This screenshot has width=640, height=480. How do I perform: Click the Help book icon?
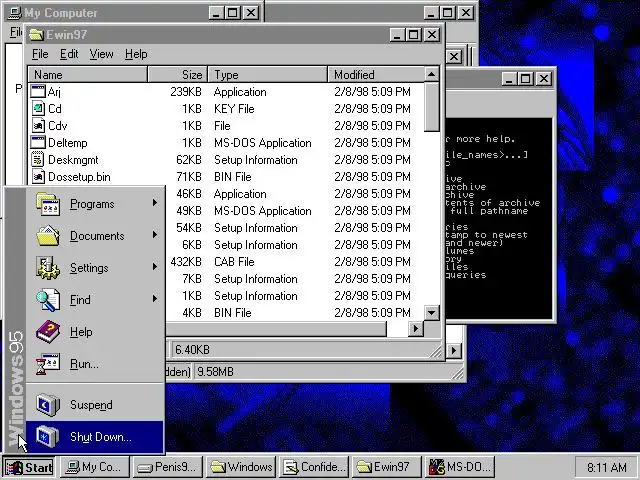pyautogui.click(x=48, y=332)
